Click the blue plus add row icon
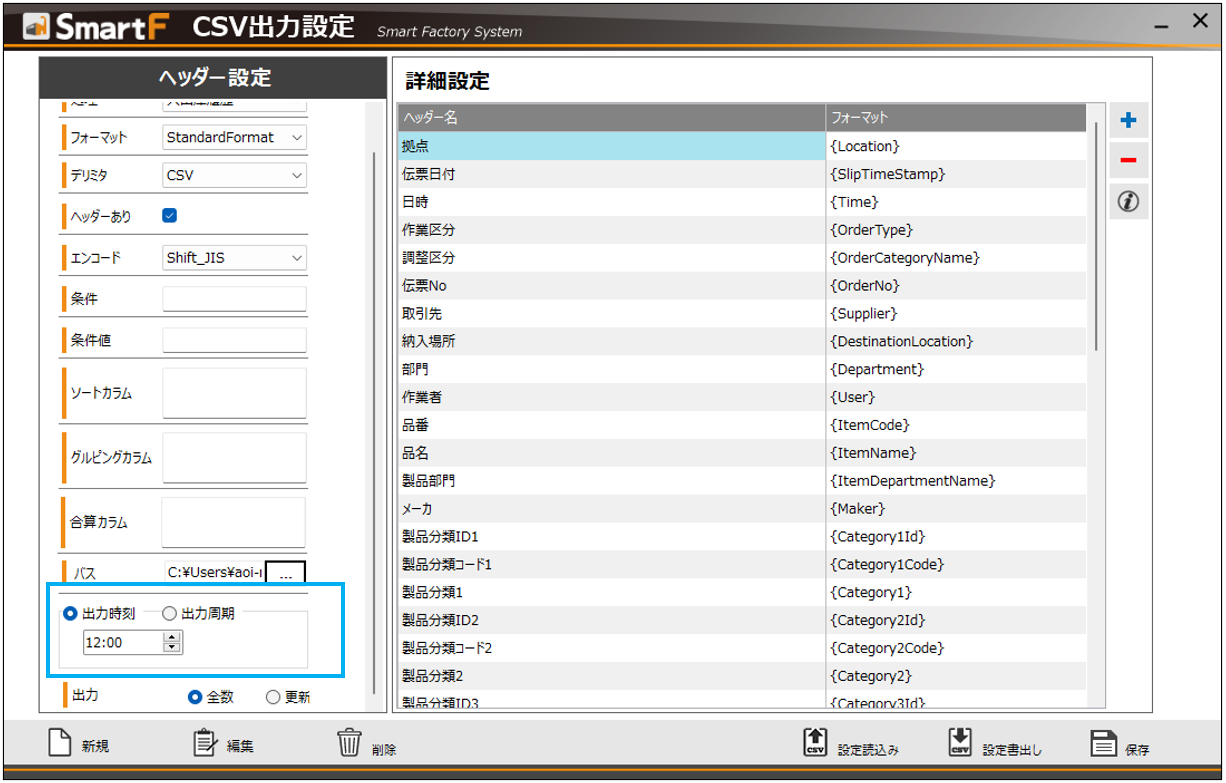 (1128, 121)
